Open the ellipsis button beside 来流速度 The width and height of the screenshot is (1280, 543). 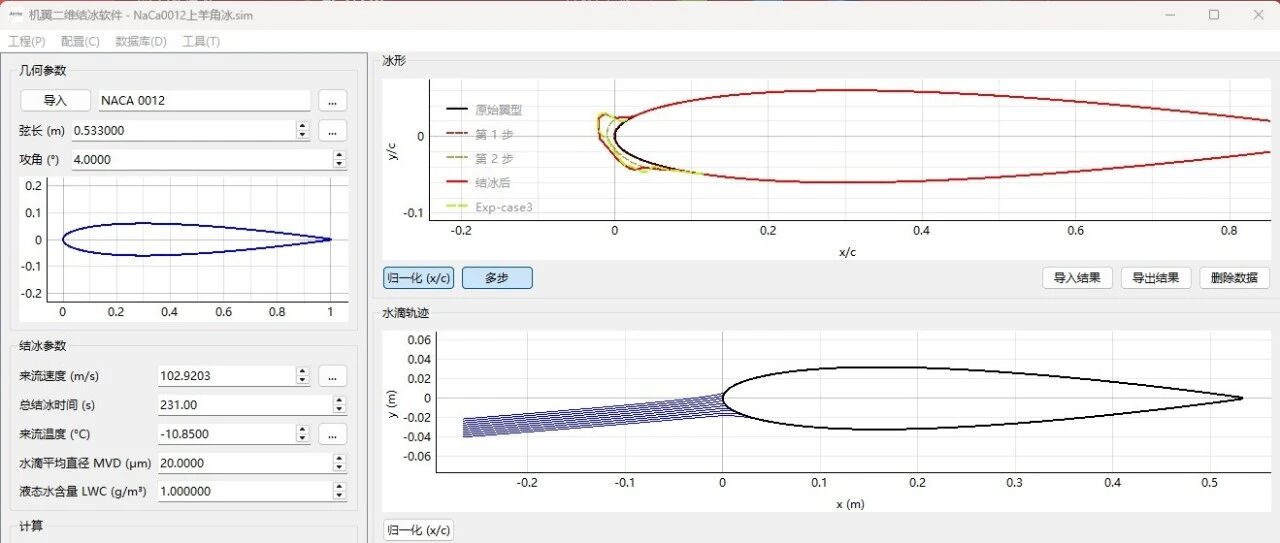[332, 376]
